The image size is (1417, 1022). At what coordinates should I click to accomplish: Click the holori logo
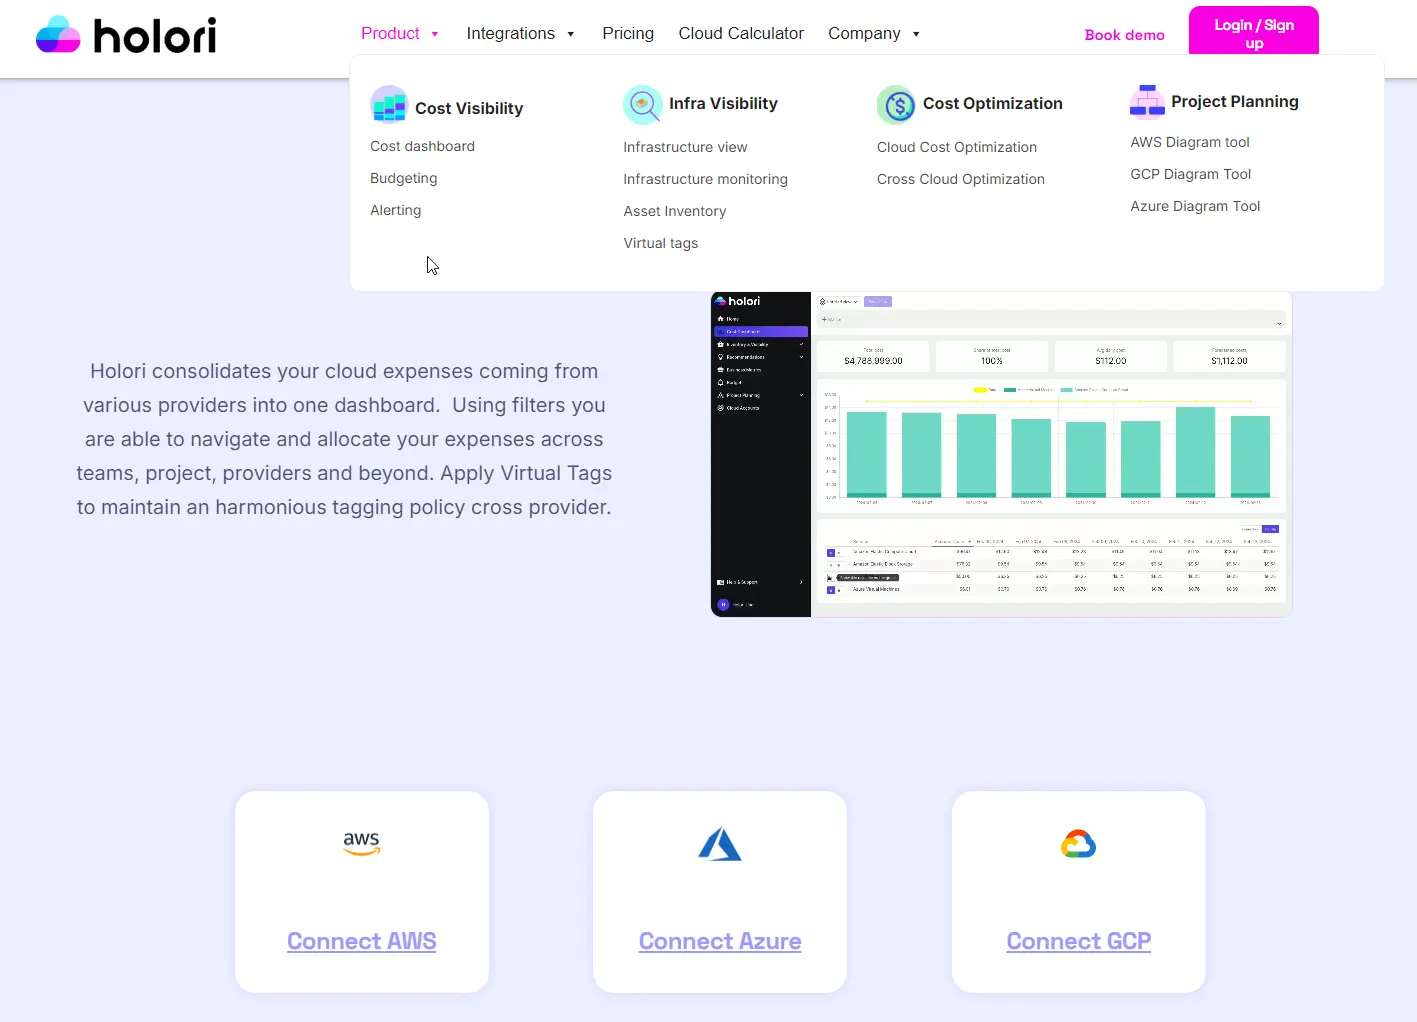[126, 35]
